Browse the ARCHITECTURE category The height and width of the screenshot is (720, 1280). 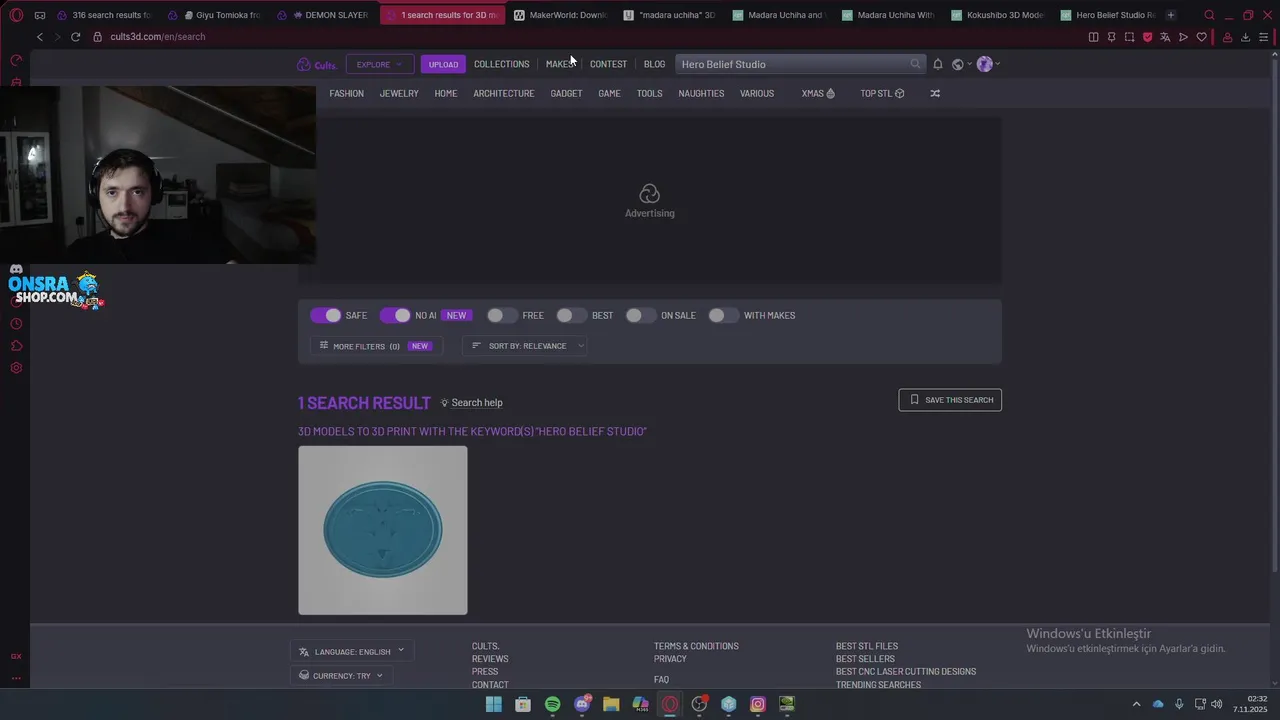pyautogui.click(x=504, y=93)
